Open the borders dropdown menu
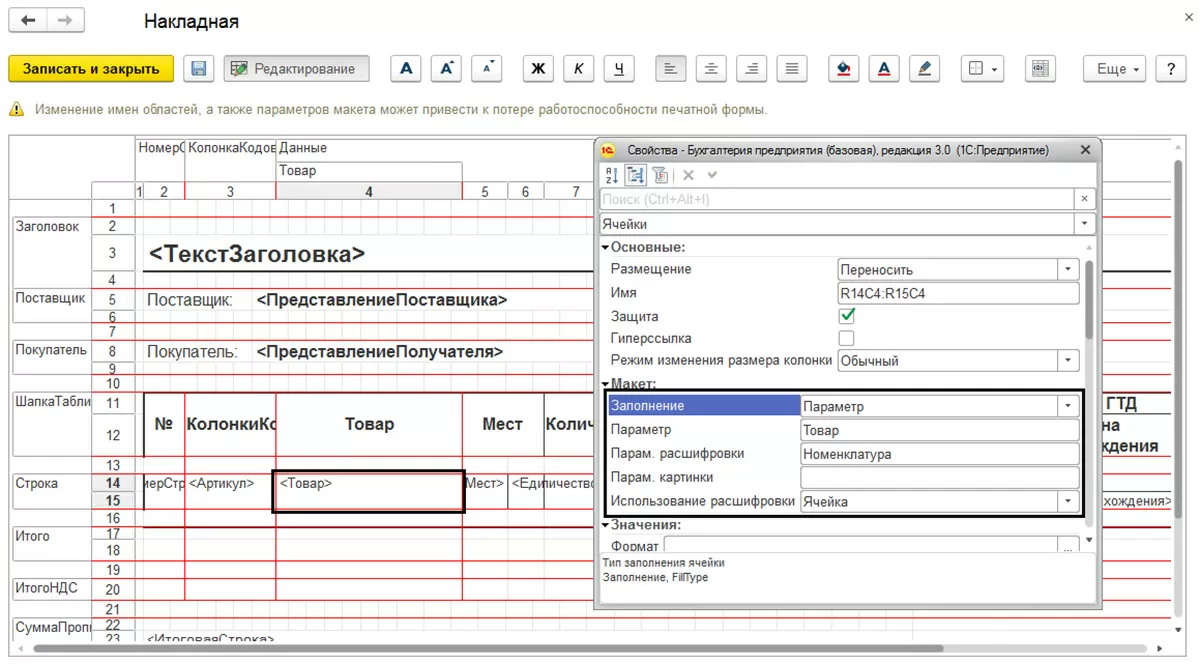This screenshot has height=664, width=1200. click(x=982, y=69)
